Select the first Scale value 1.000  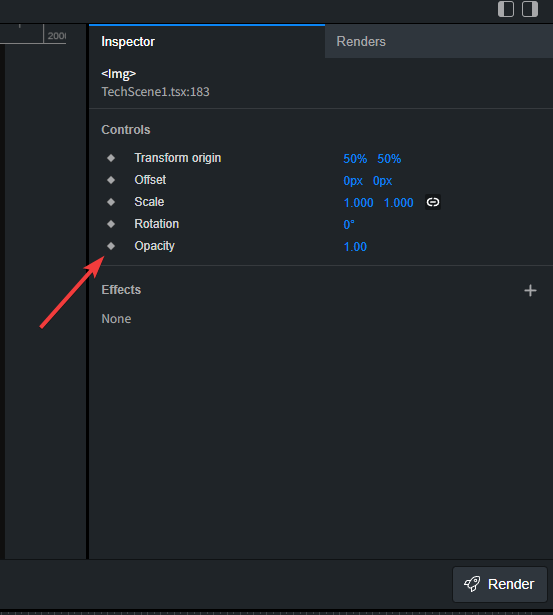[x=358, y=203]
